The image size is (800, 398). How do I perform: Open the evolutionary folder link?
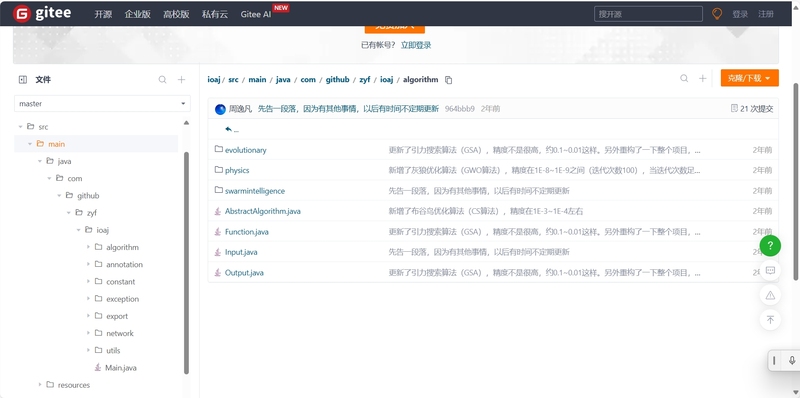[245, 150]
